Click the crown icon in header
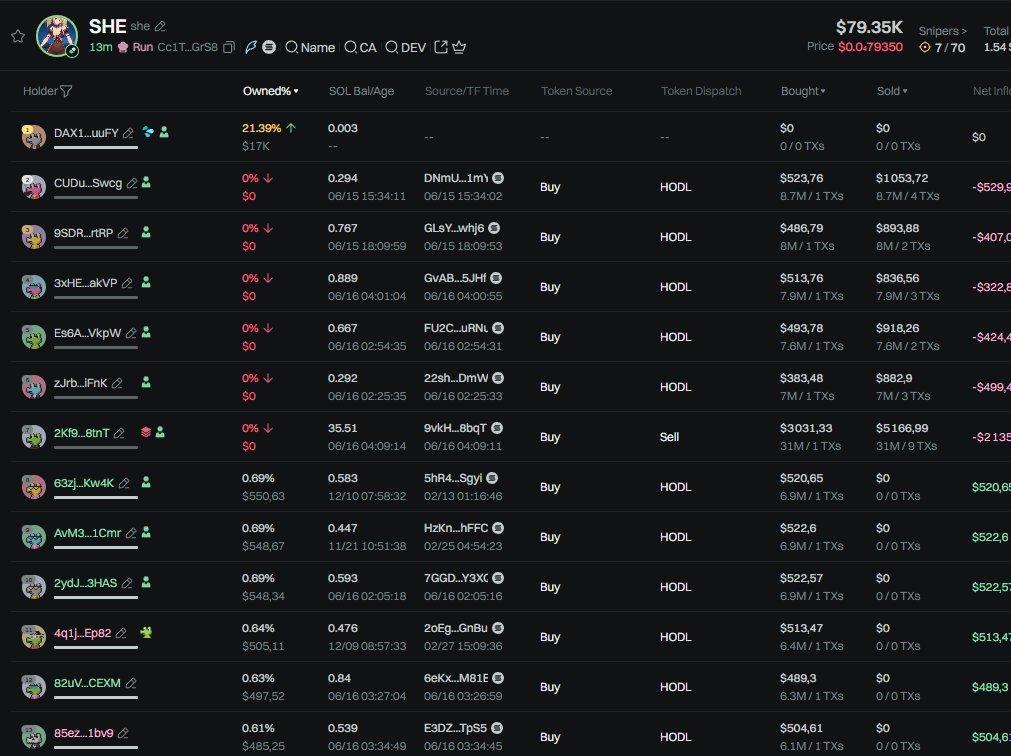The width and height of the screenshot is (1011, 756). [x=460, y=47]
